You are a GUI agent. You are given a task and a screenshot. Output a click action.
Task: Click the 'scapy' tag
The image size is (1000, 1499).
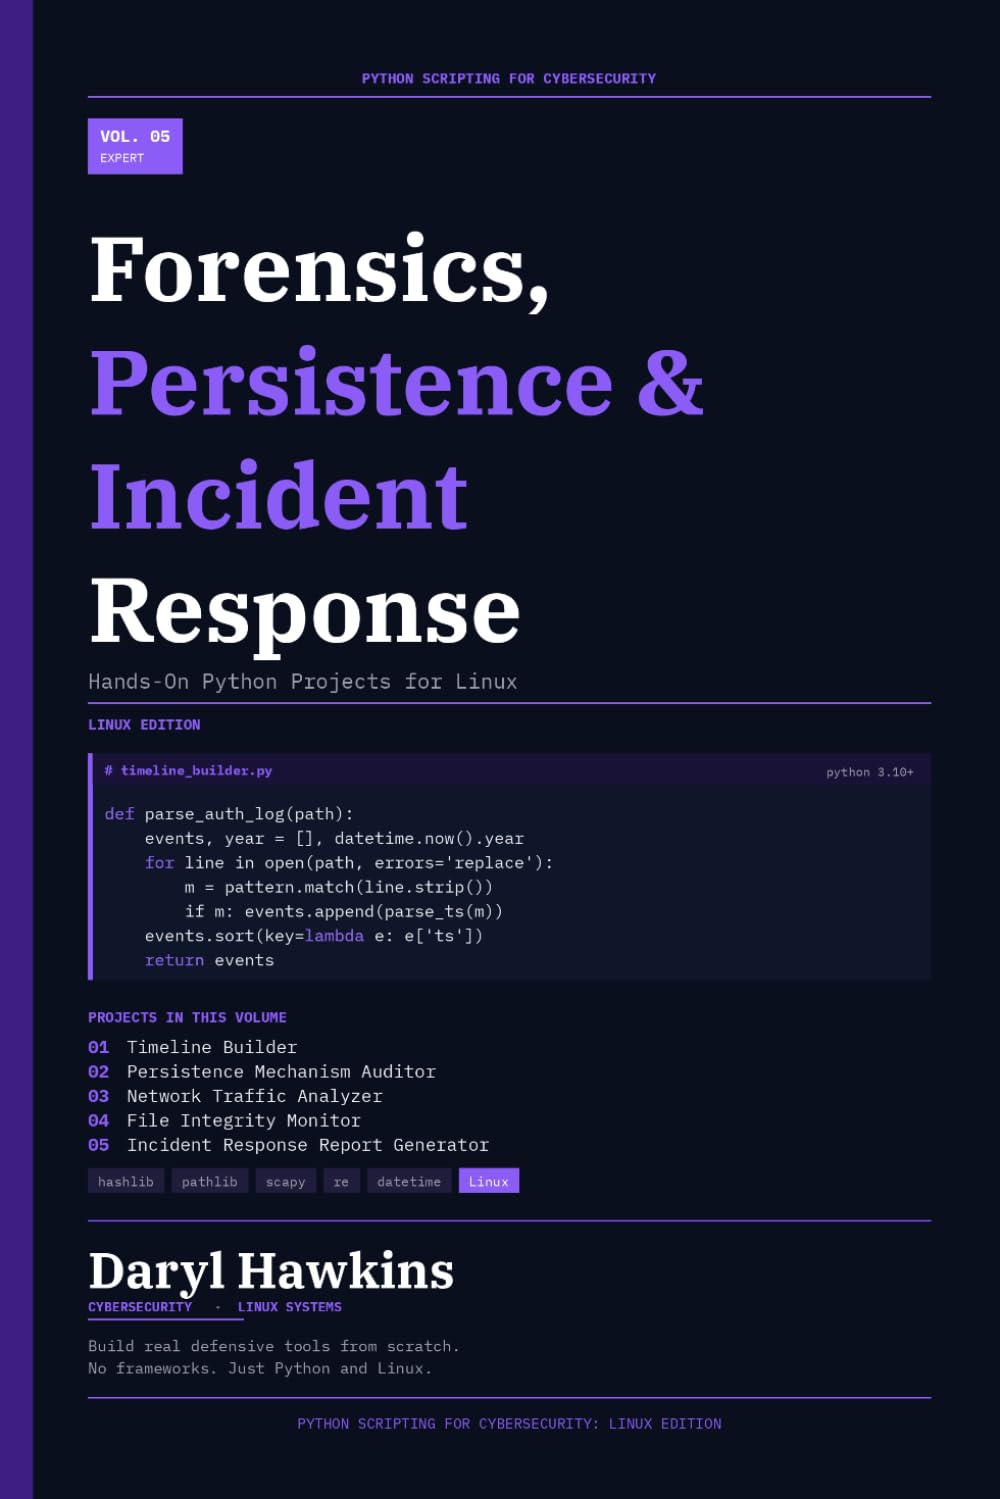(x=285, y=1181)
